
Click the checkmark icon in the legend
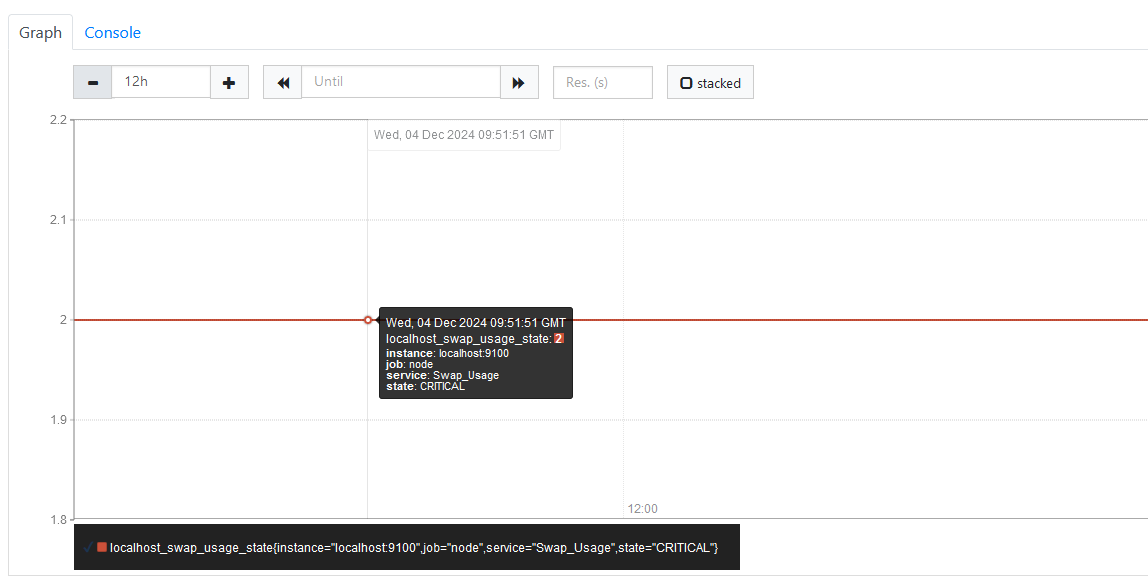tap(88, 547)
